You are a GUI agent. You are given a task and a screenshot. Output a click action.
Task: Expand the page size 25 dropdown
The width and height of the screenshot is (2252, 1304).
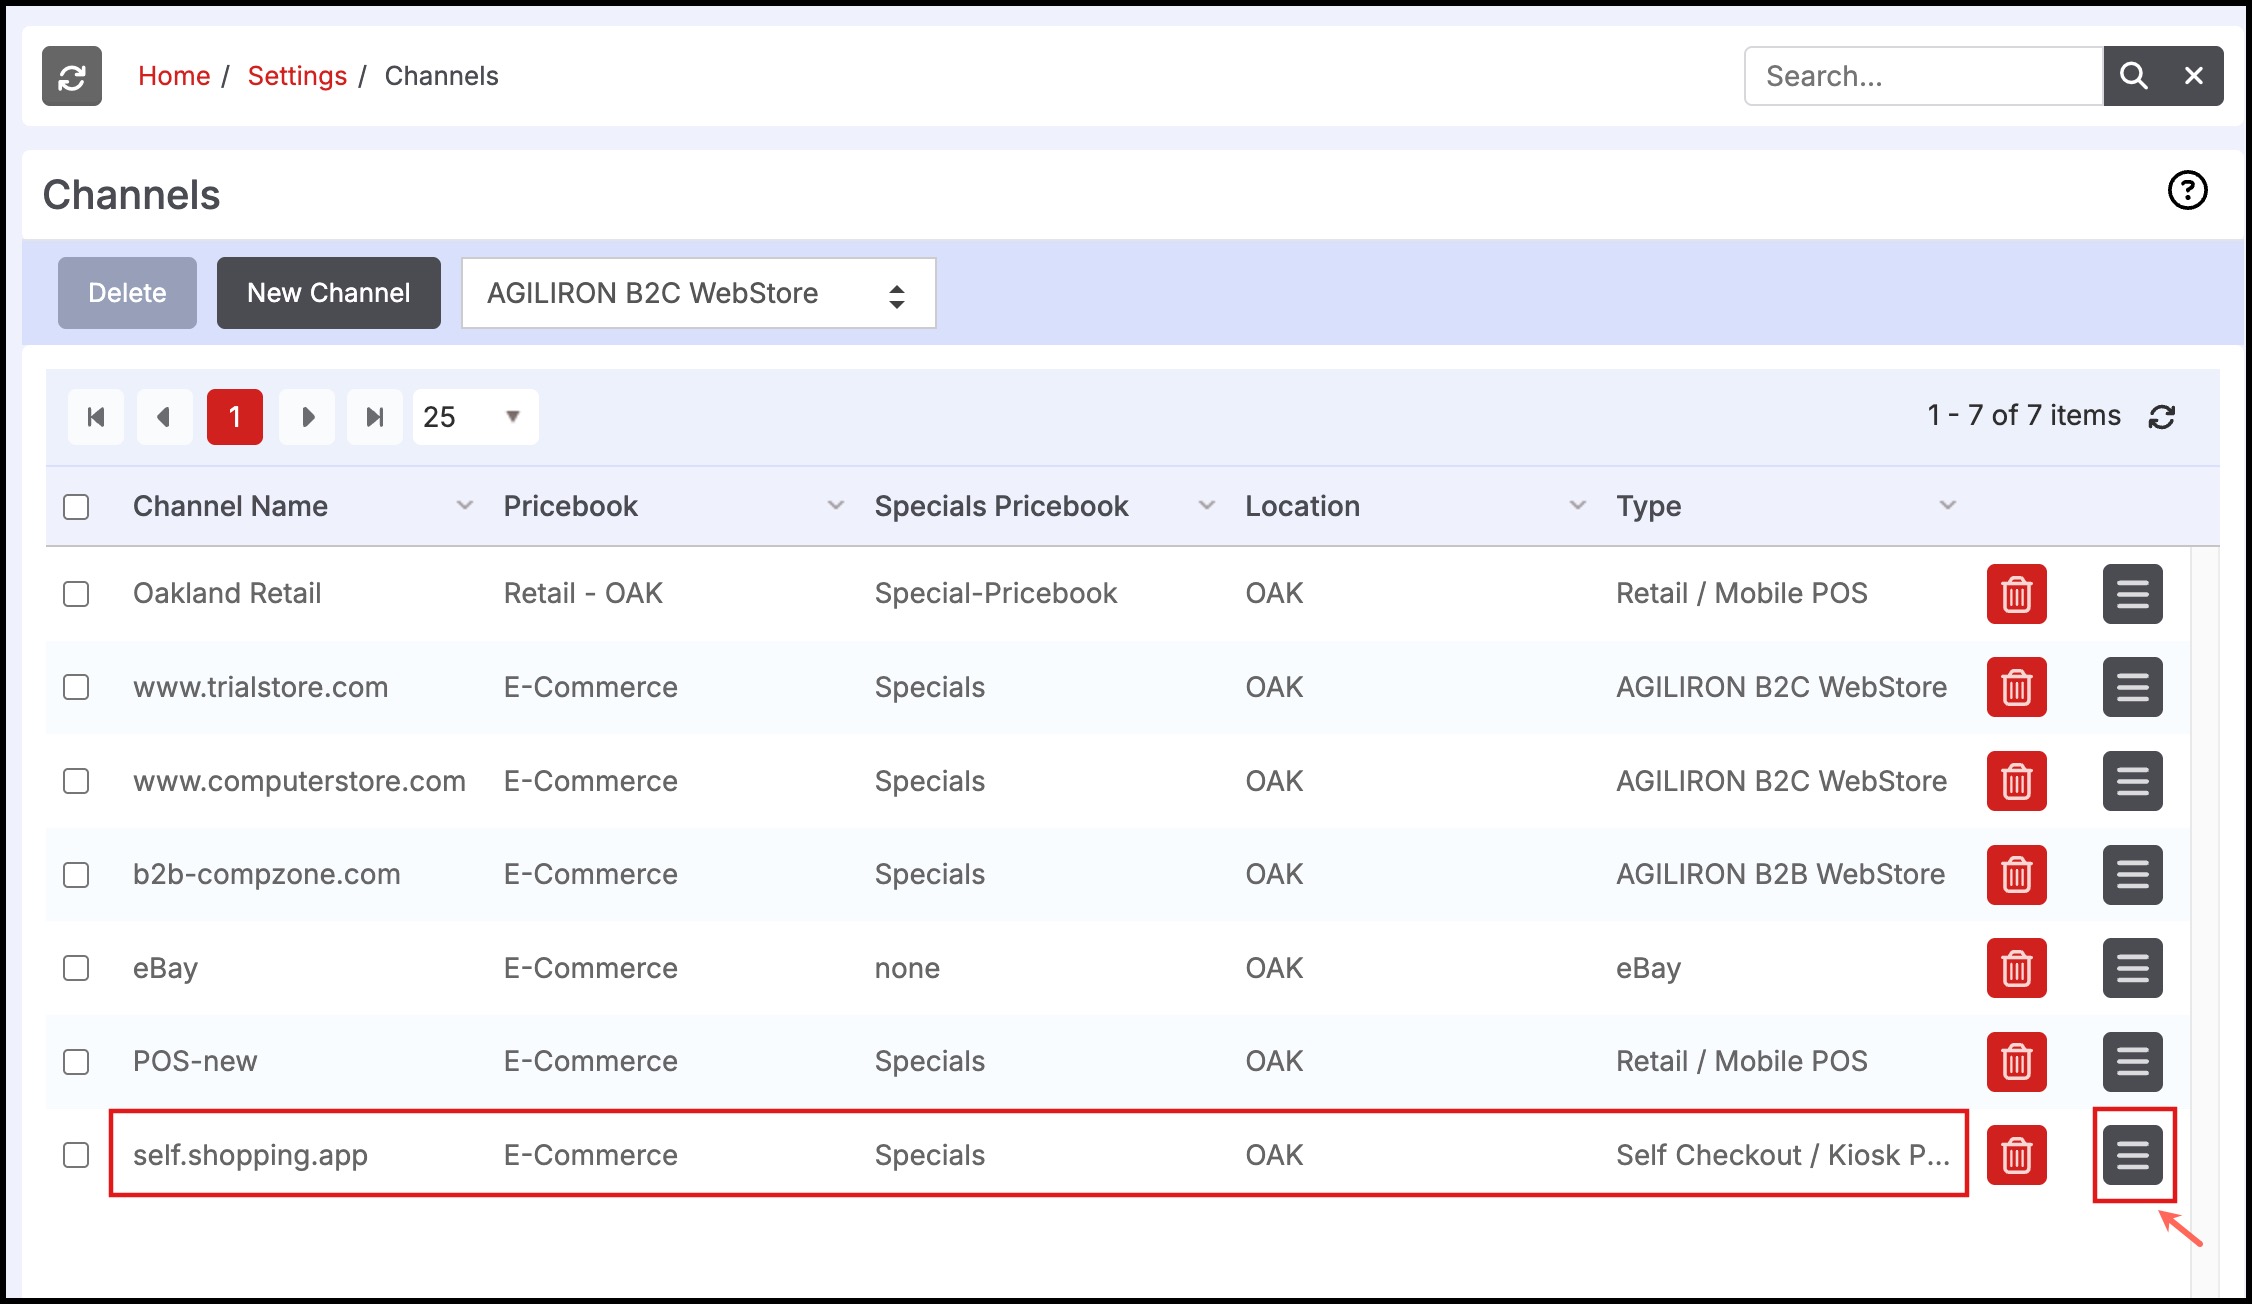pyautogui.click(x=475, y=417)
